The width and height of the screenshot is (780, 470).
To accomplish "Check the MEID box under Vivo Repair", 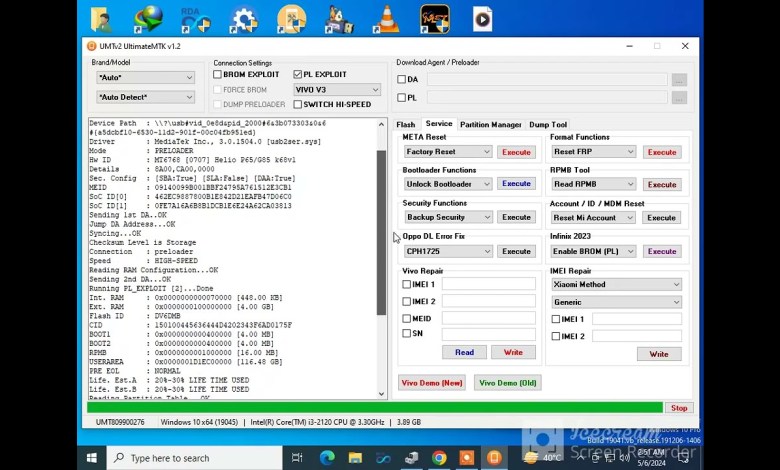I will 407,318.
